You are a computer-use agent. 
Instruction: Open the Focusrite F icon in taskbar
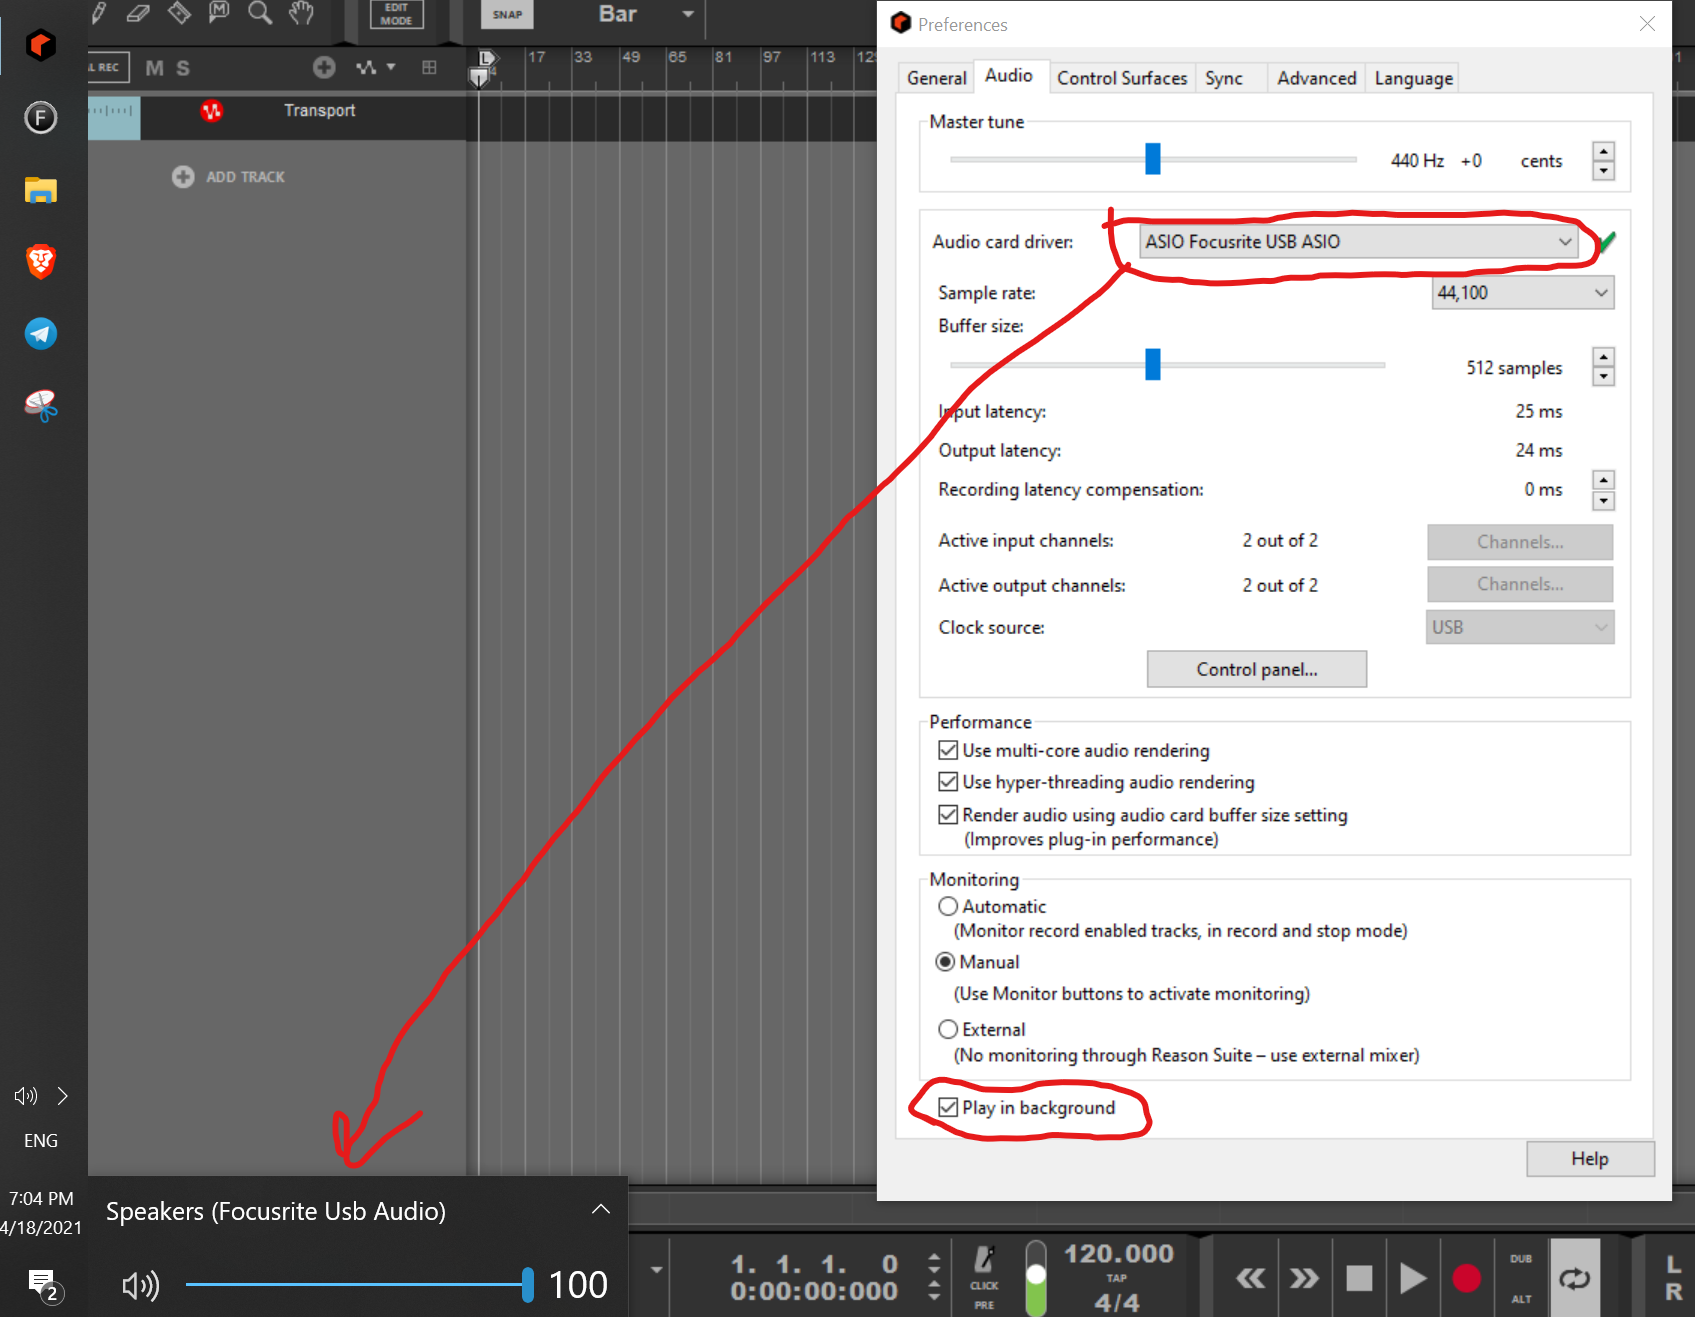click(41, 118)
